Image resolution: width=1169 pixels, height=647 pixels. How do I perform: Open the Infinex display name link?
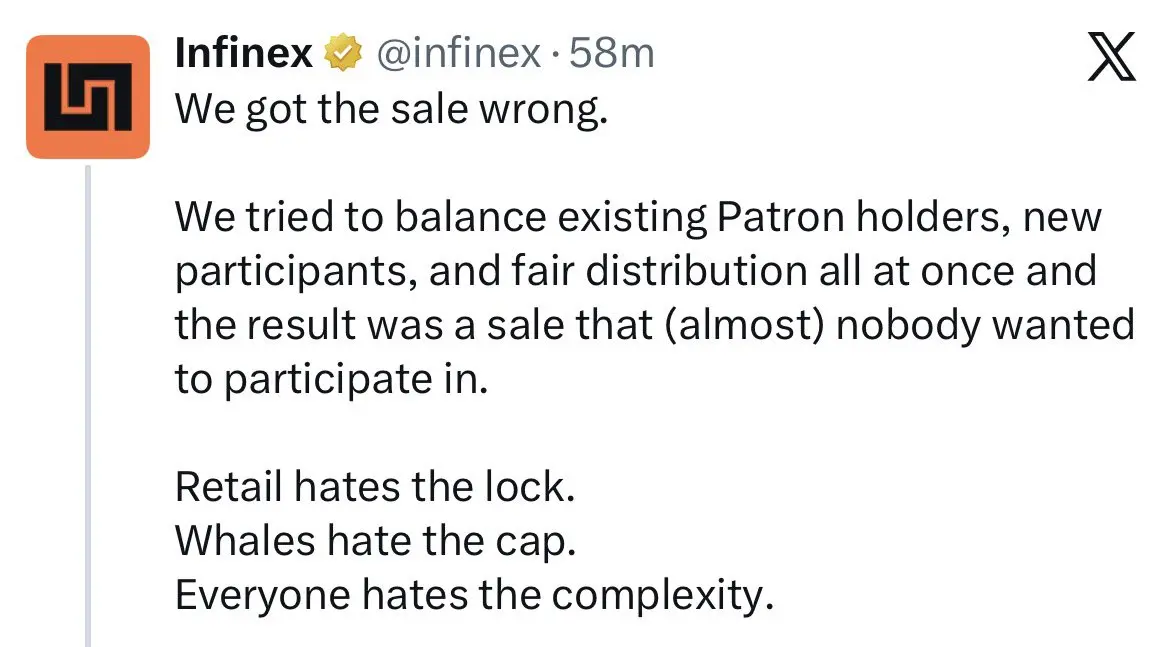click(x=244, y=53)
